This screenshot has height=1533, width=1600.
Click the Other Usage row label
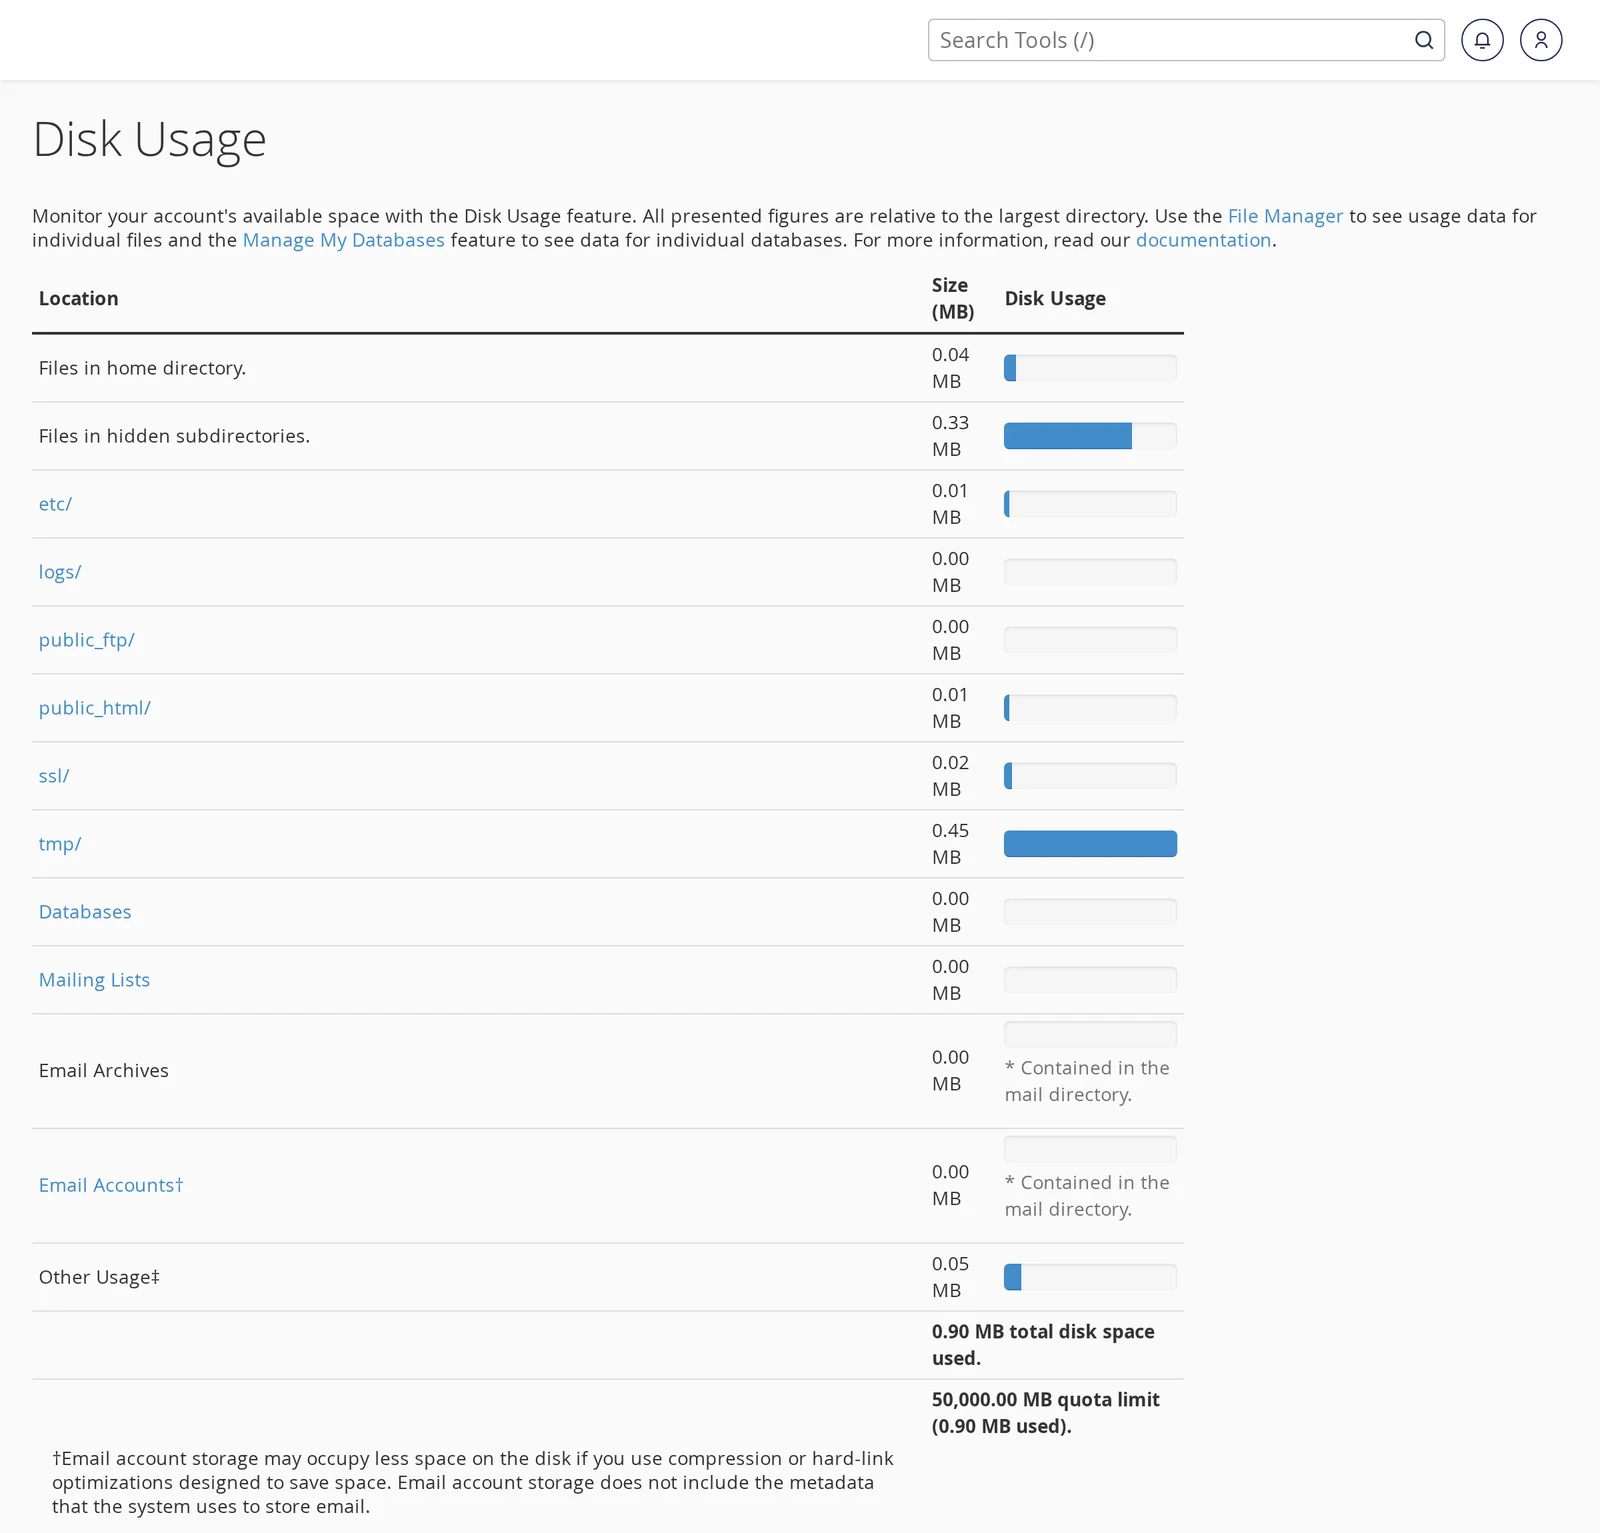99,1277
